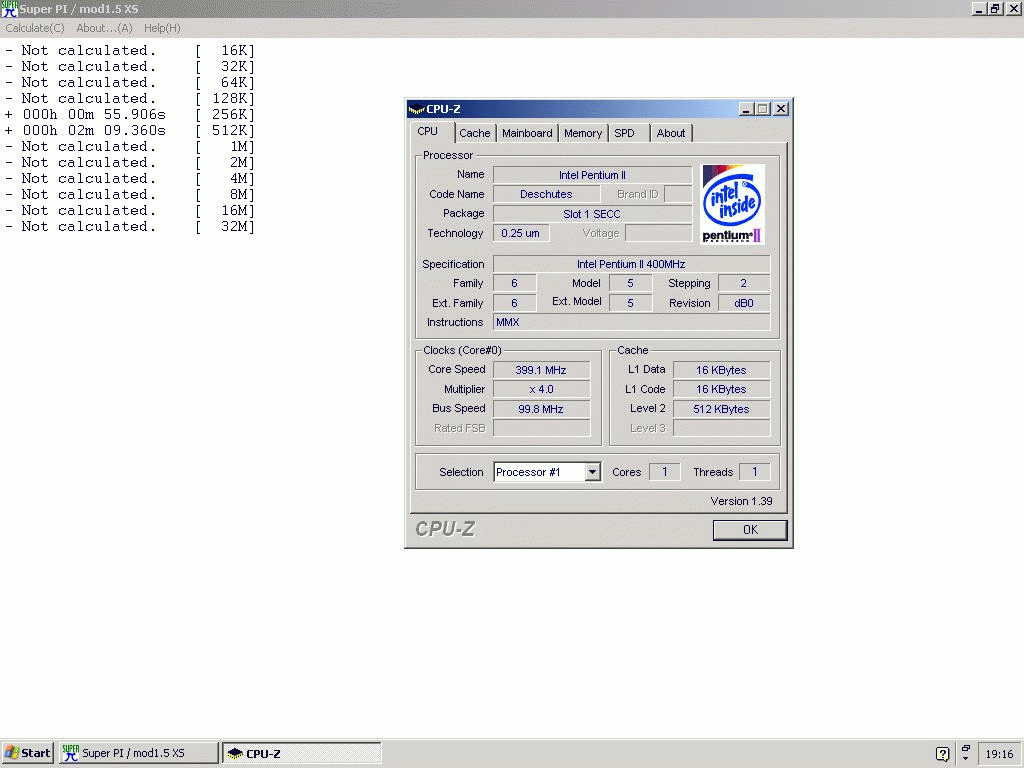Click the L1 Data value 16 KBytes

[721, 370]
